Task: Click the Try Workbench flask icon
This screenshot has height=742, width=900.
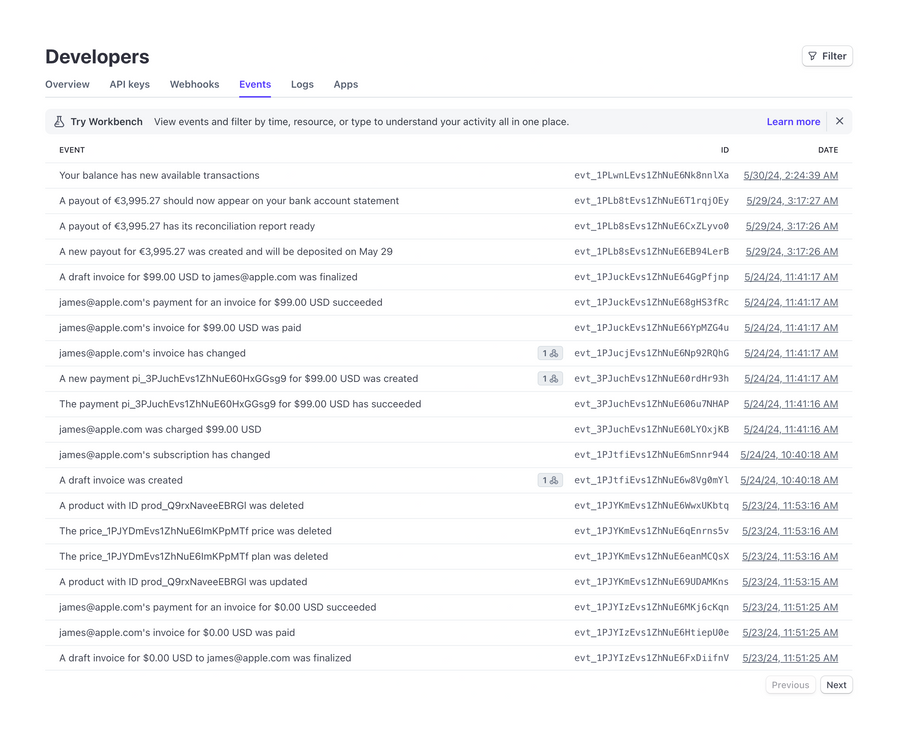Action: tap(59, 121)
